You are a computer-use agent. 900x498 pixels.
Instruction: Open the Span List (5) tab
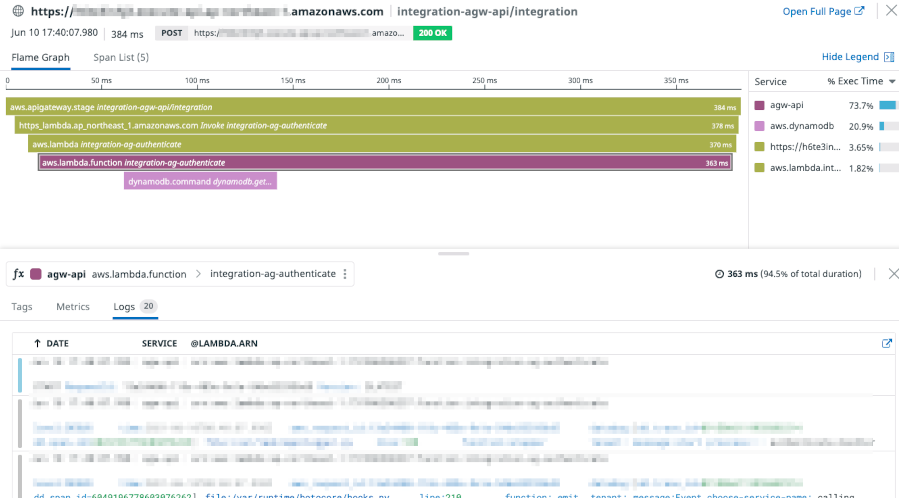coord(121,57)
